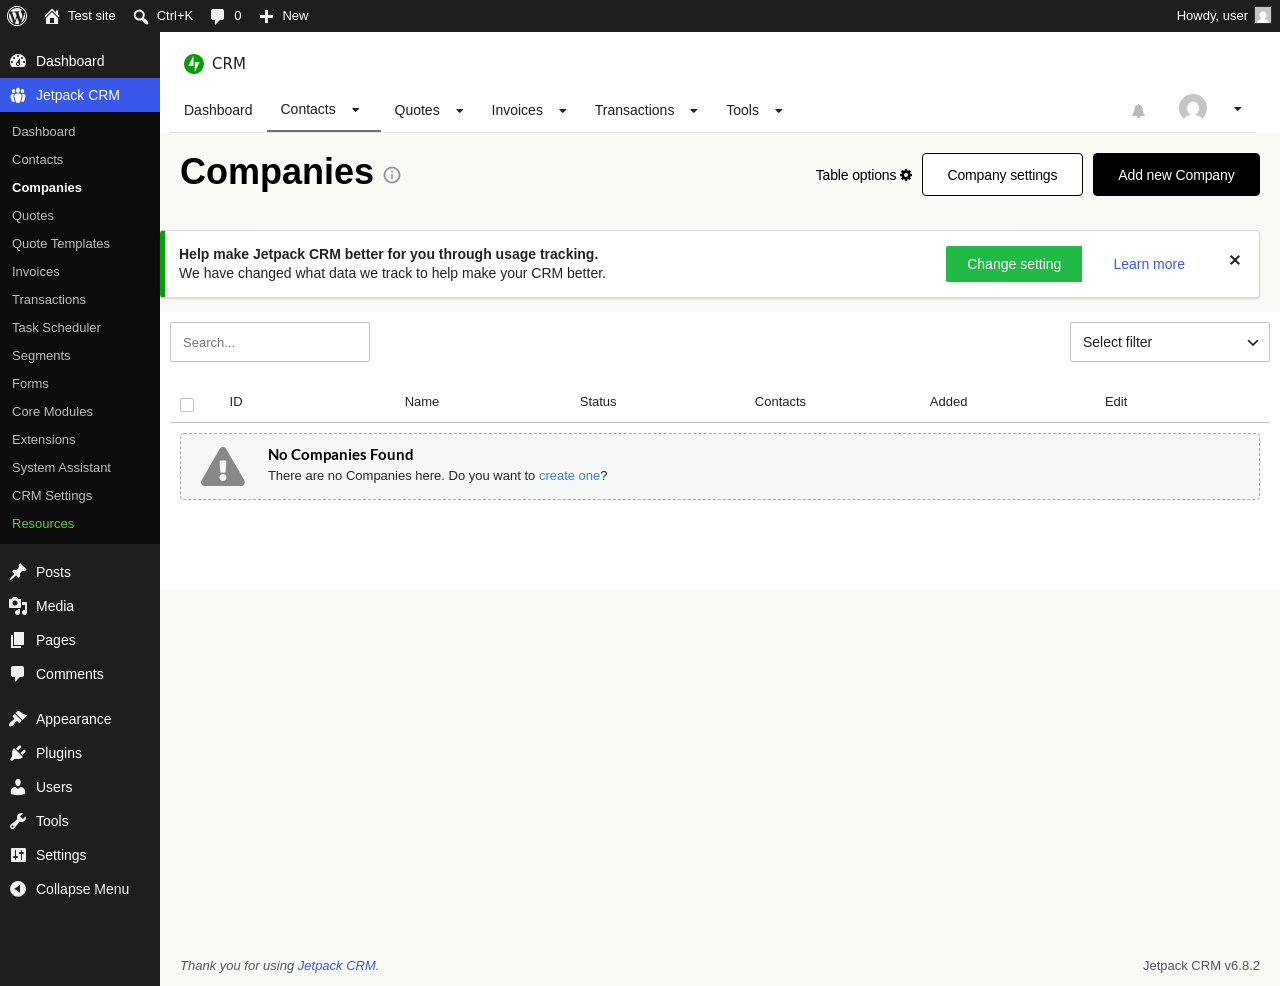Dismiss the usage tracking notice

pos(1235,260)
